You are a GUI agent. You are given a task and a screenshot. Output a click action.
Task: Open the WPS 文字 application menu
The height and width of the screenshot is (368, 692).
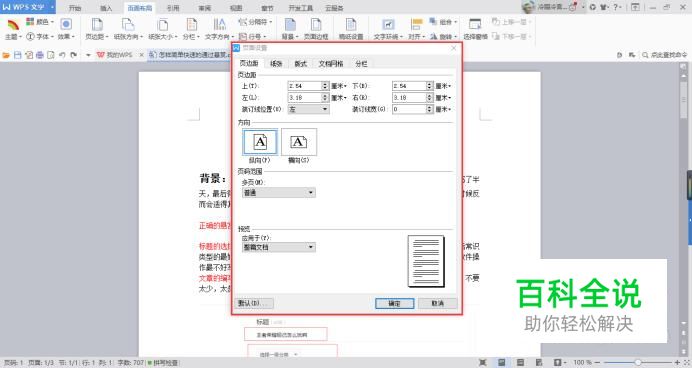28,7
